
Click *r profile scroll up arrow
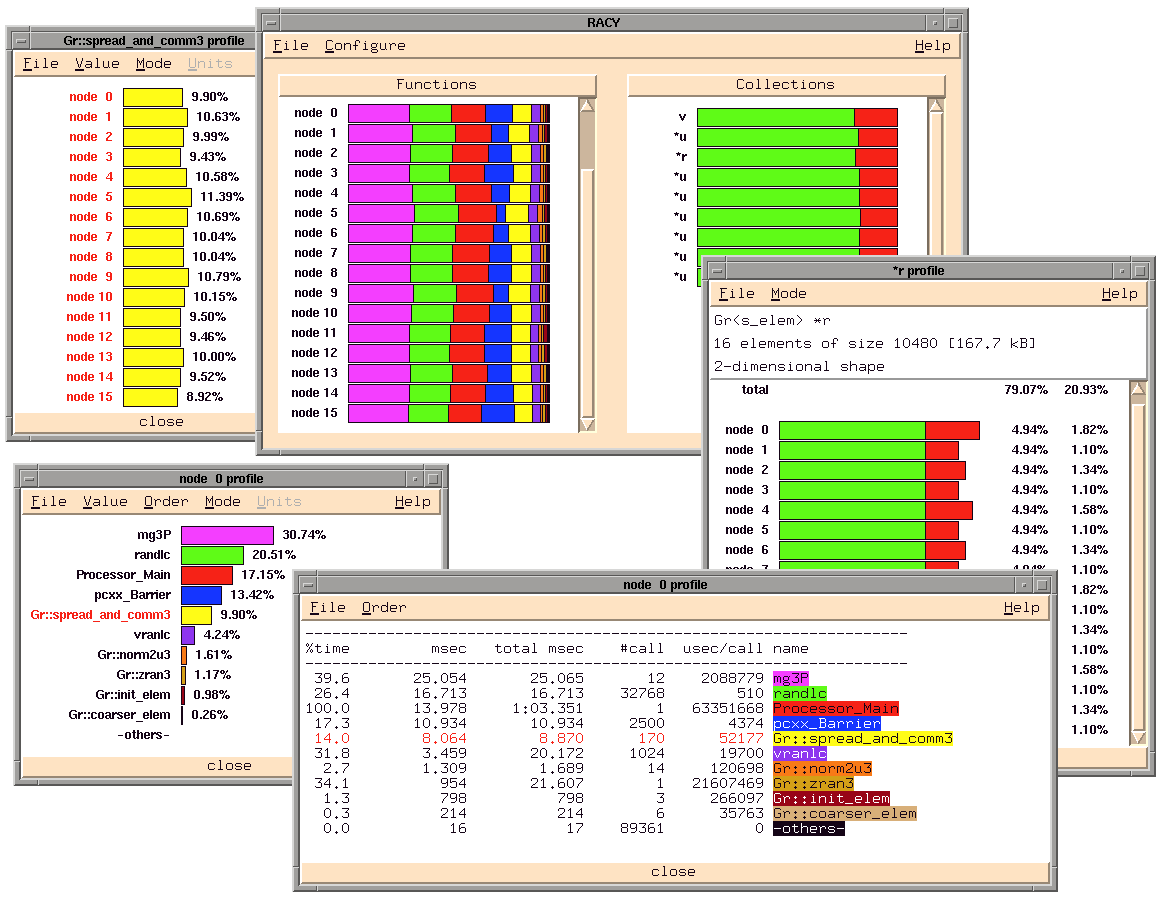1138,389
